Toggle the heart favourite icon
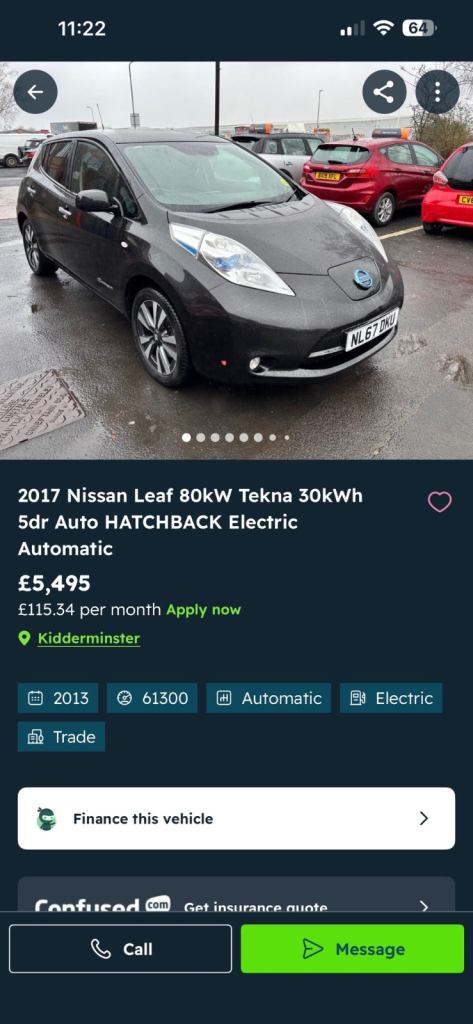 coord(440,502)
